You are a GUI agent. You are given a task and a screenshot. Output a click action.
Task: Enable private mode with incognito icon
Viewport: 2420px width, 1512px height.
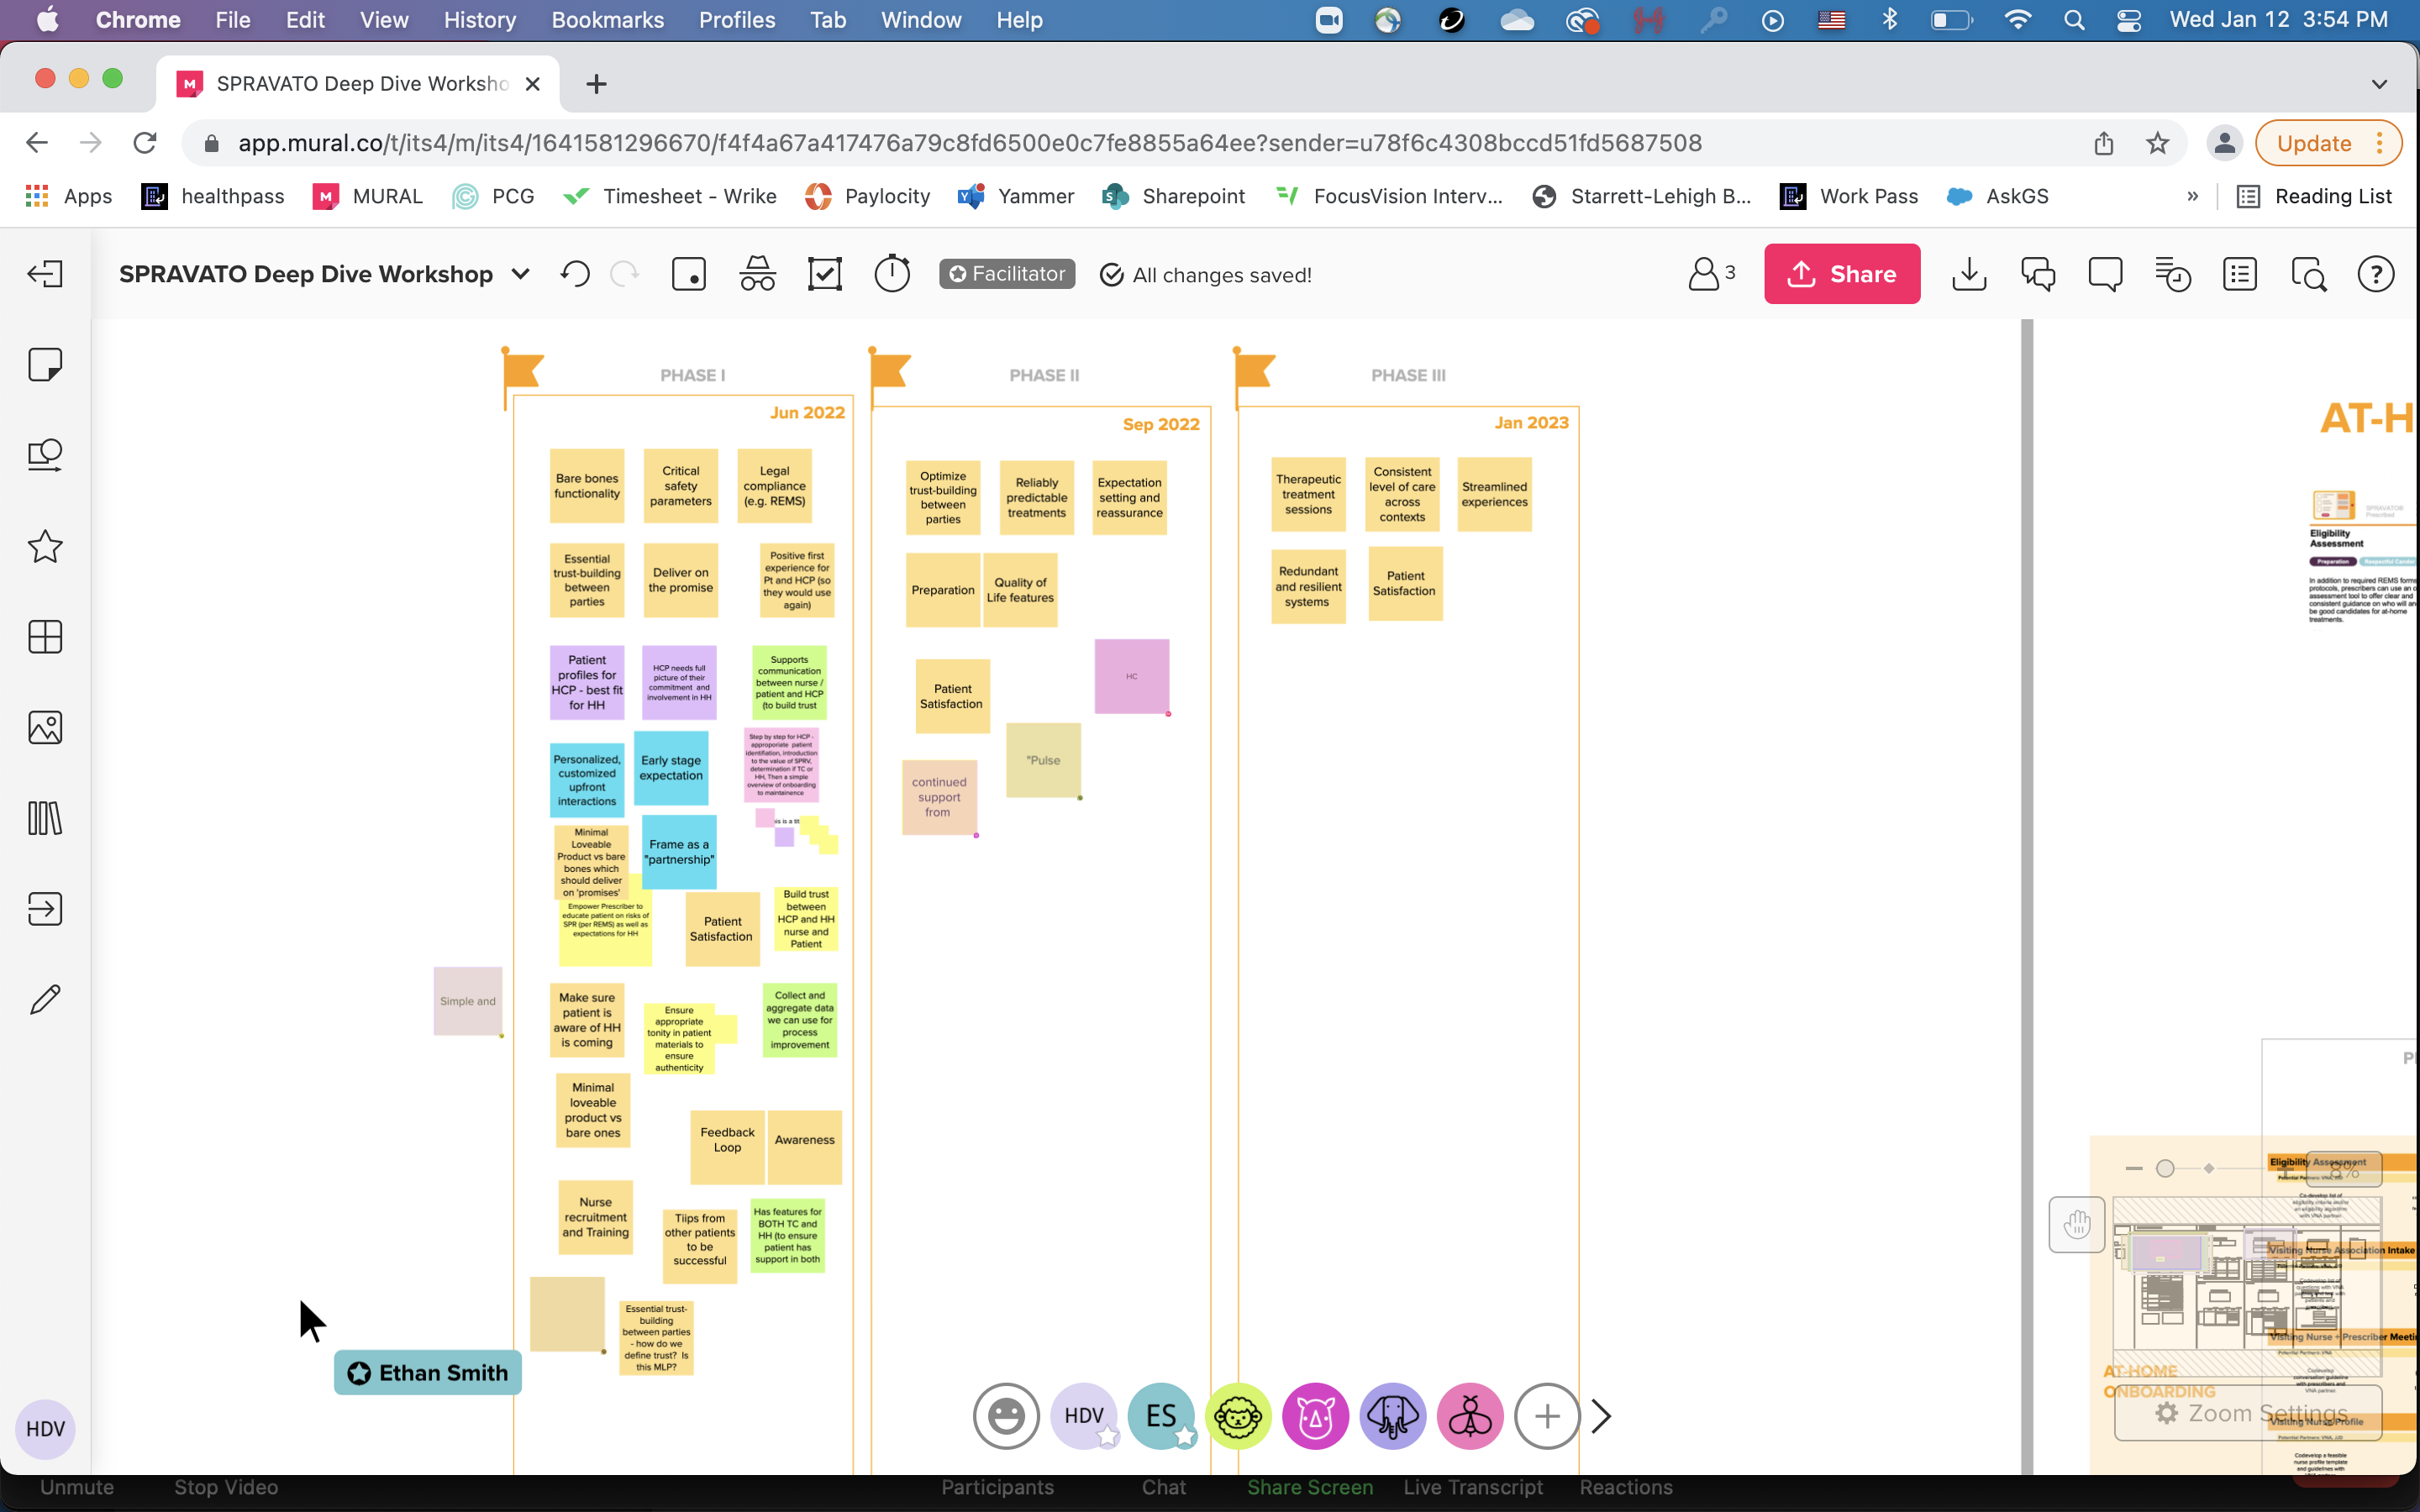coord(757,274)
